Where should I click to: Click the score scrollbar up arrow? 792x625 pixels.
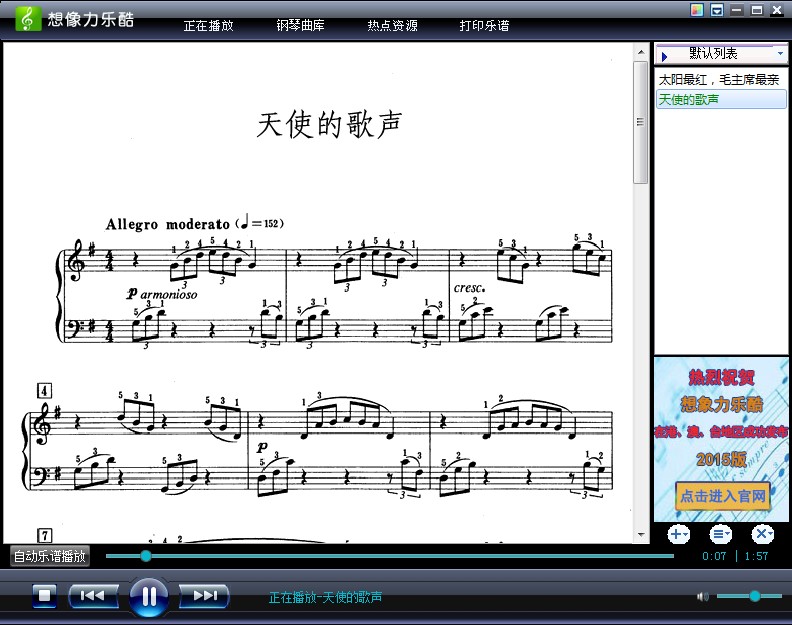[x=641, y=52]
